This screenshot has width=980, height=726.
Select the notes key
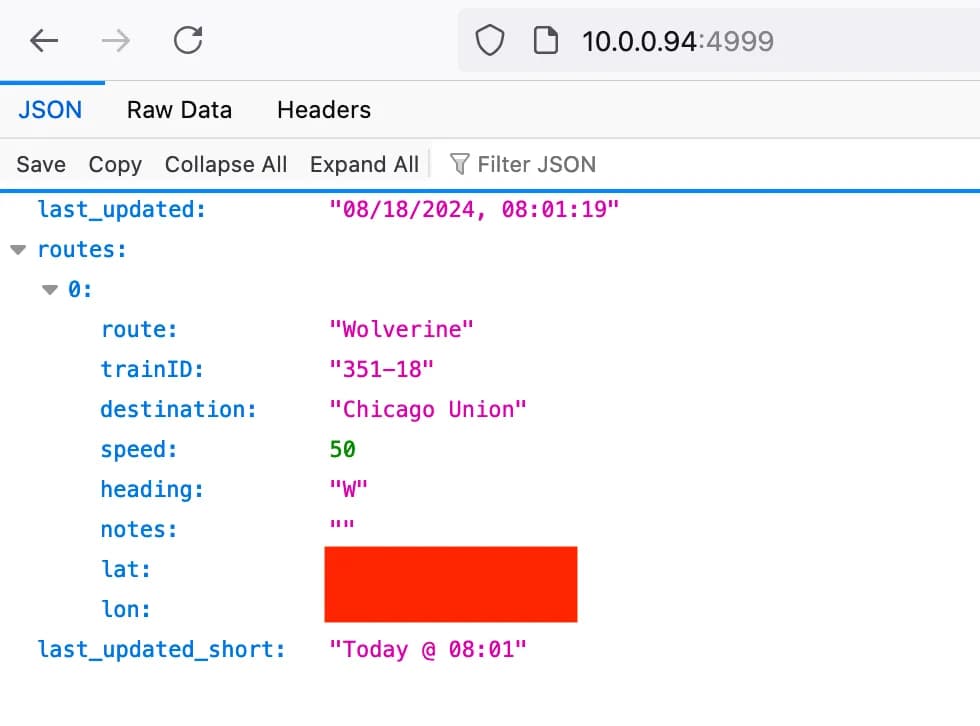click(x=139, y=530)
